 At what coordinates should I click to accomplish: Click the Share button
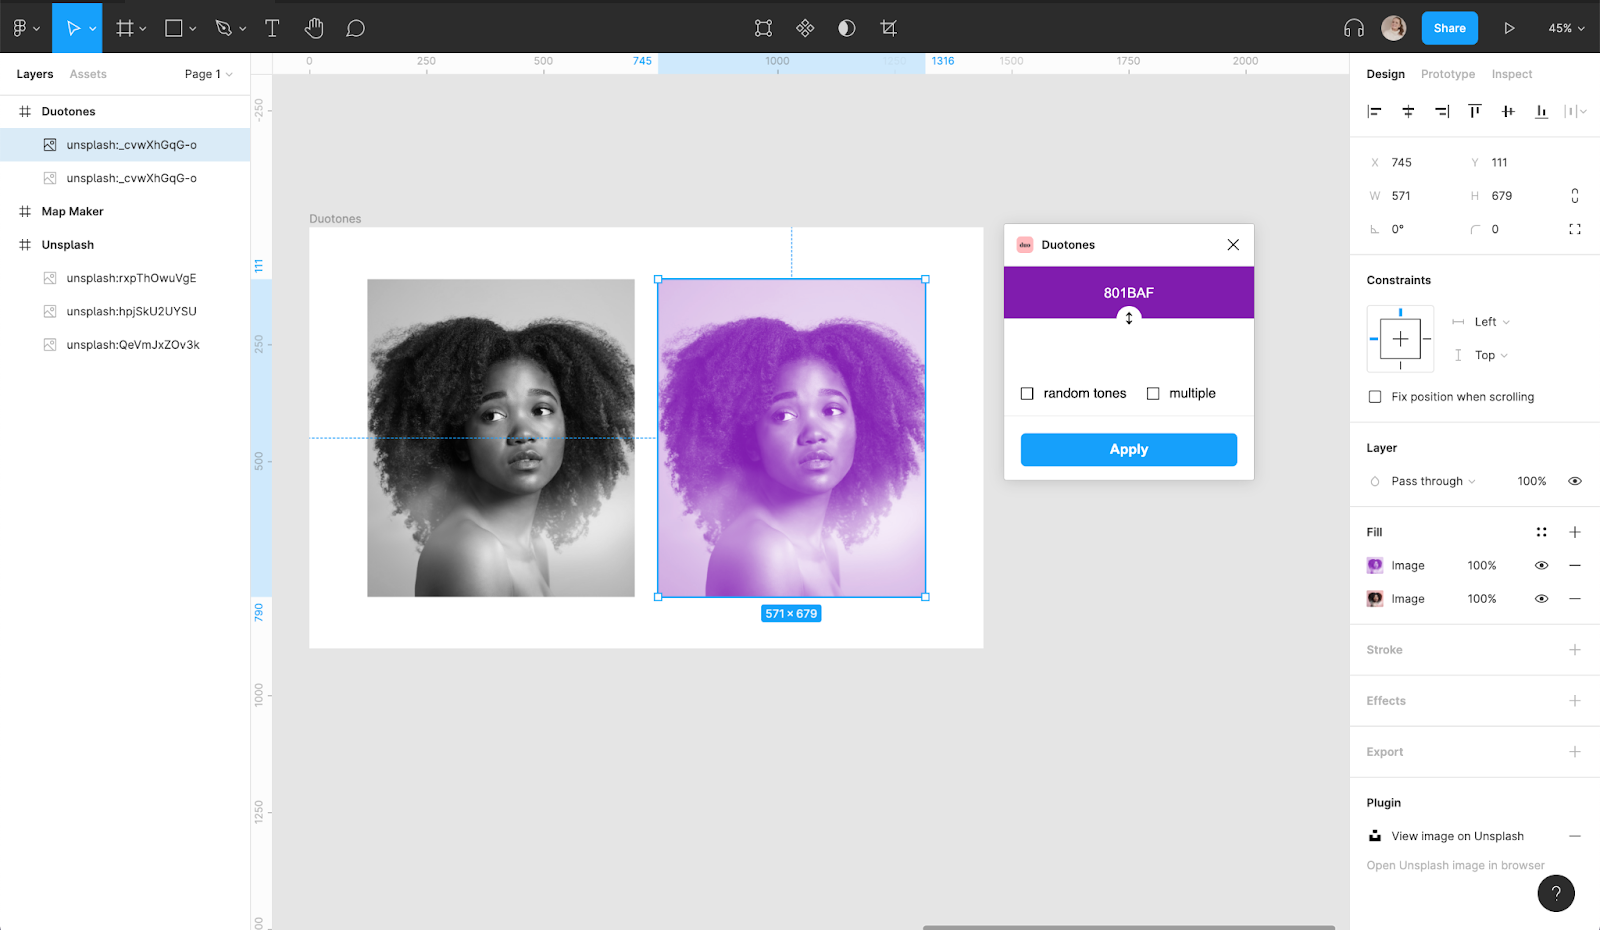1450,28
